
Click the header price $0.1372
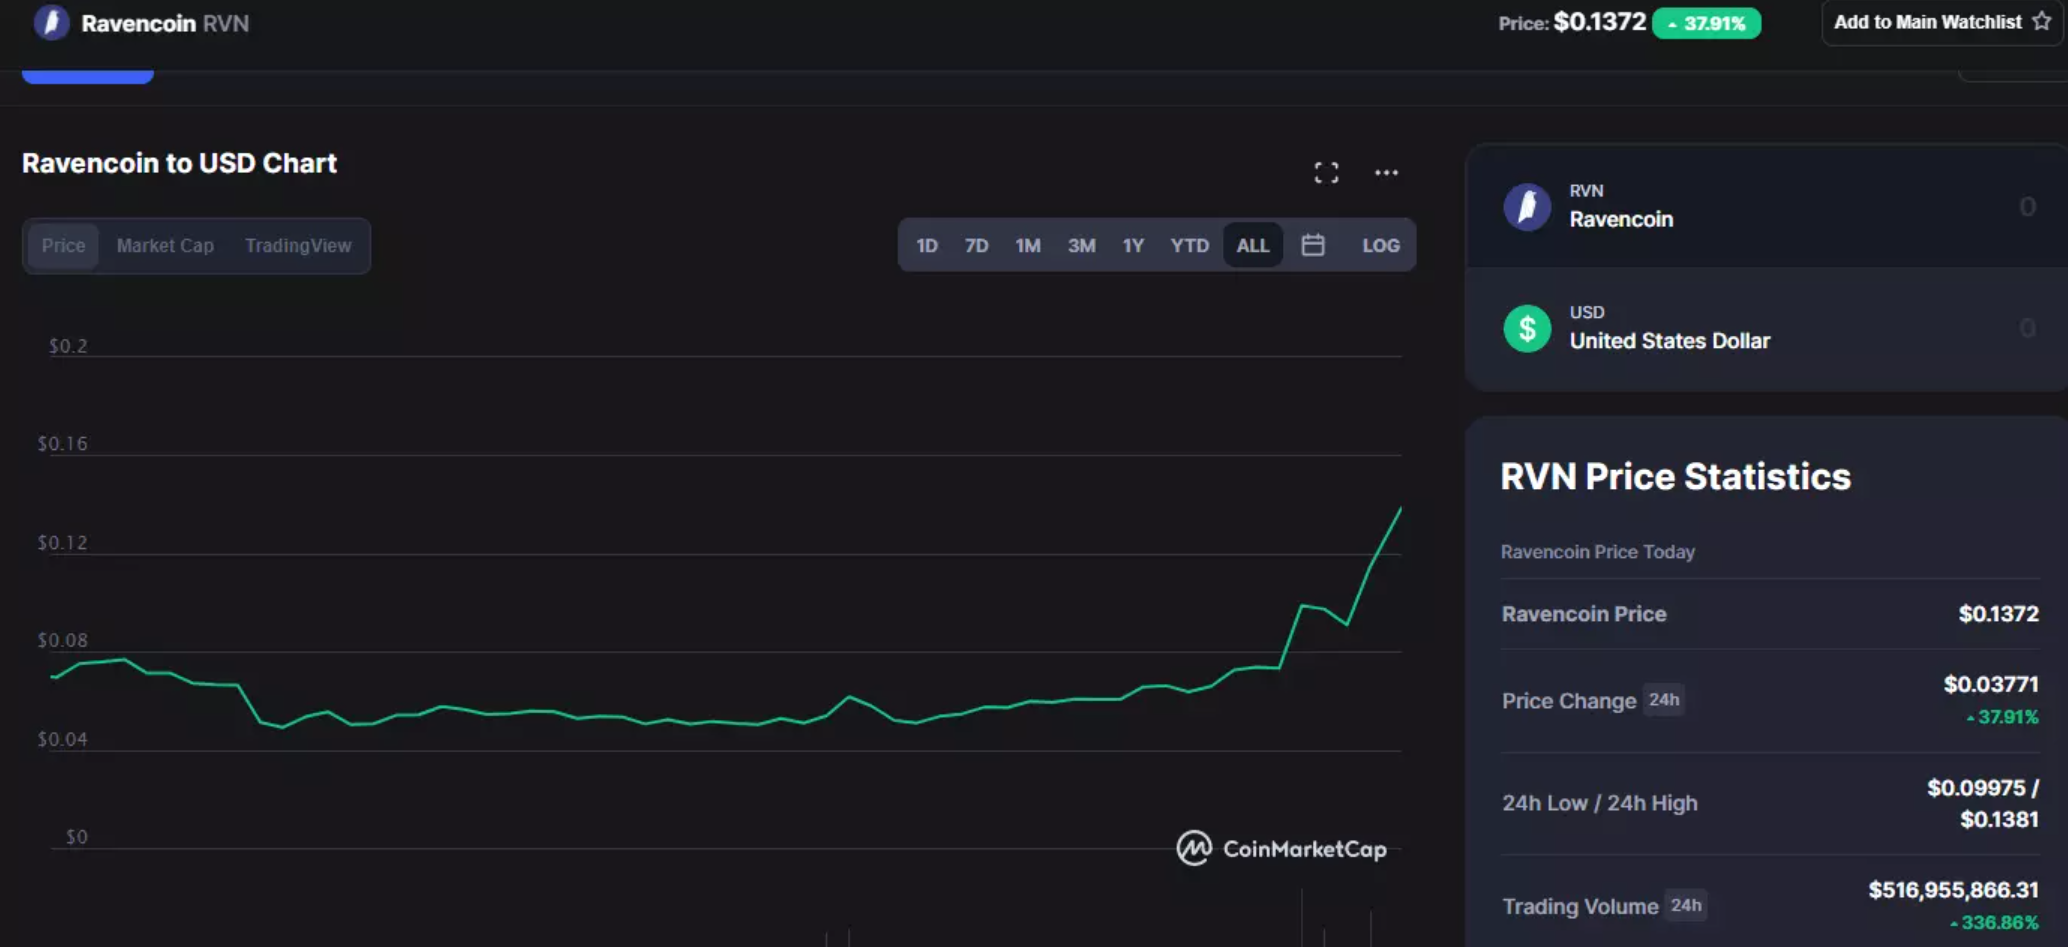[x=1599, y=22]
